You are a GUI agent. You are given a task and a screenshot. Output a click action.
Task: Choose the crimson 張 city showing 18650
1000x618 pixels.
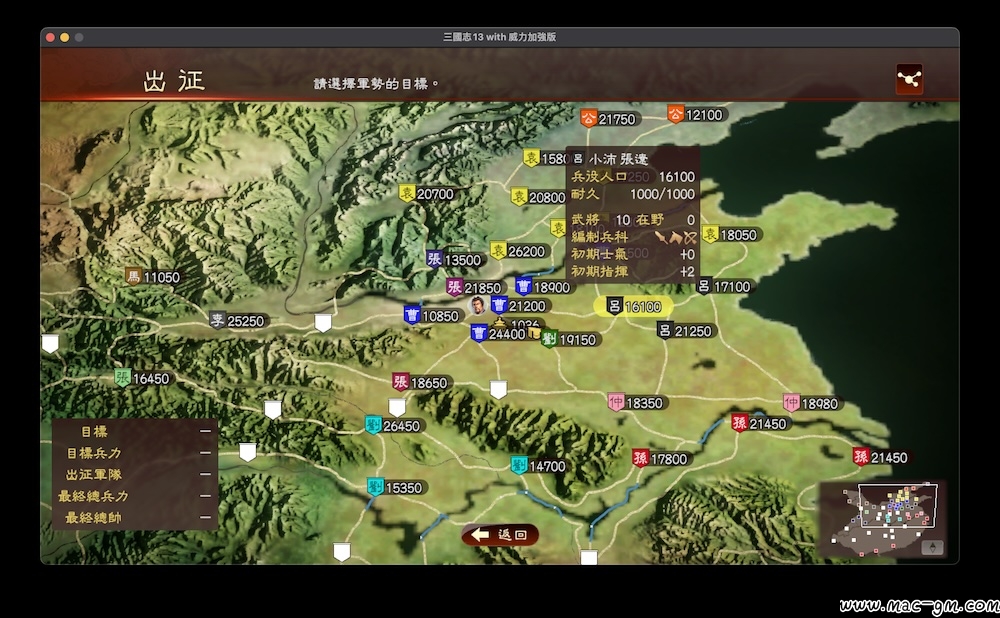421,383
